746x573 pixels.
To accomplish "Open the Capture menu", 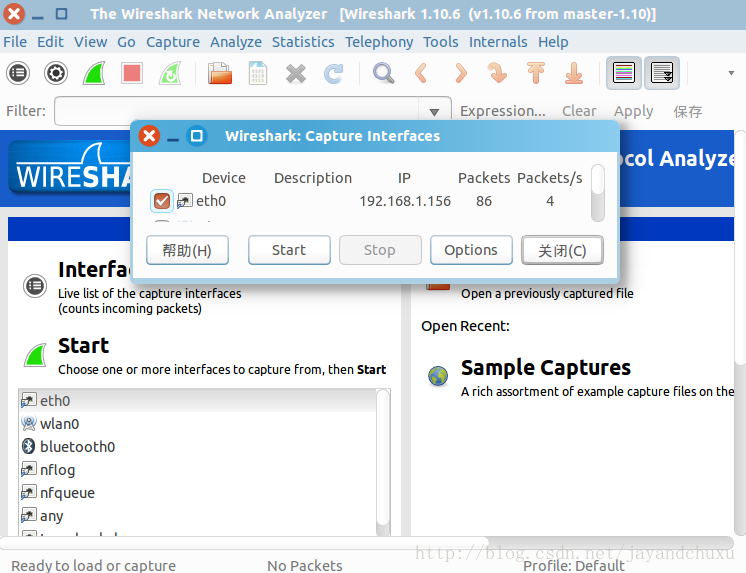I will pyautogui.click(x=173, y=42).
